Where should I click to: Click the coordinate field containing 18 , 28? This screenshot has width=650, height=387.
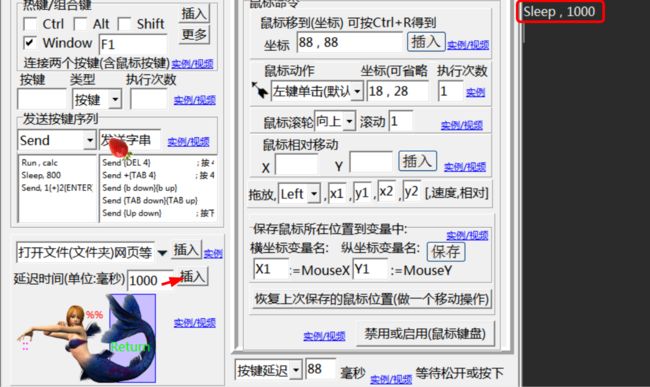coord(398,91)
